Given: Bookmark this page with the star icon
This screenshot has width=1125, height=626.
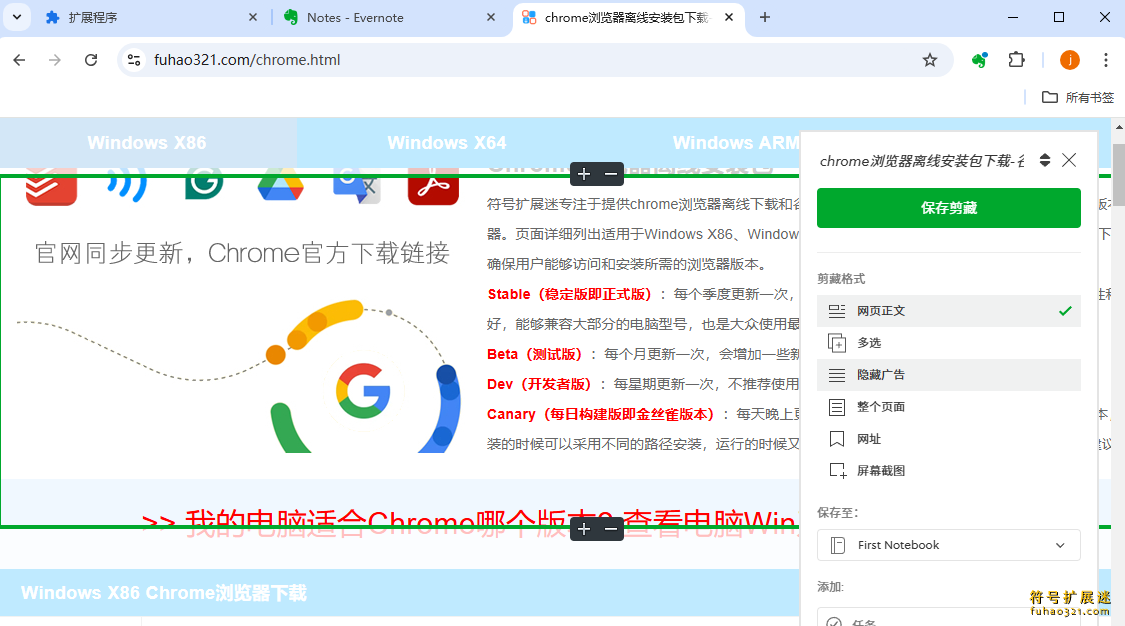Looking at the screenshot, I should coord(930,60).
